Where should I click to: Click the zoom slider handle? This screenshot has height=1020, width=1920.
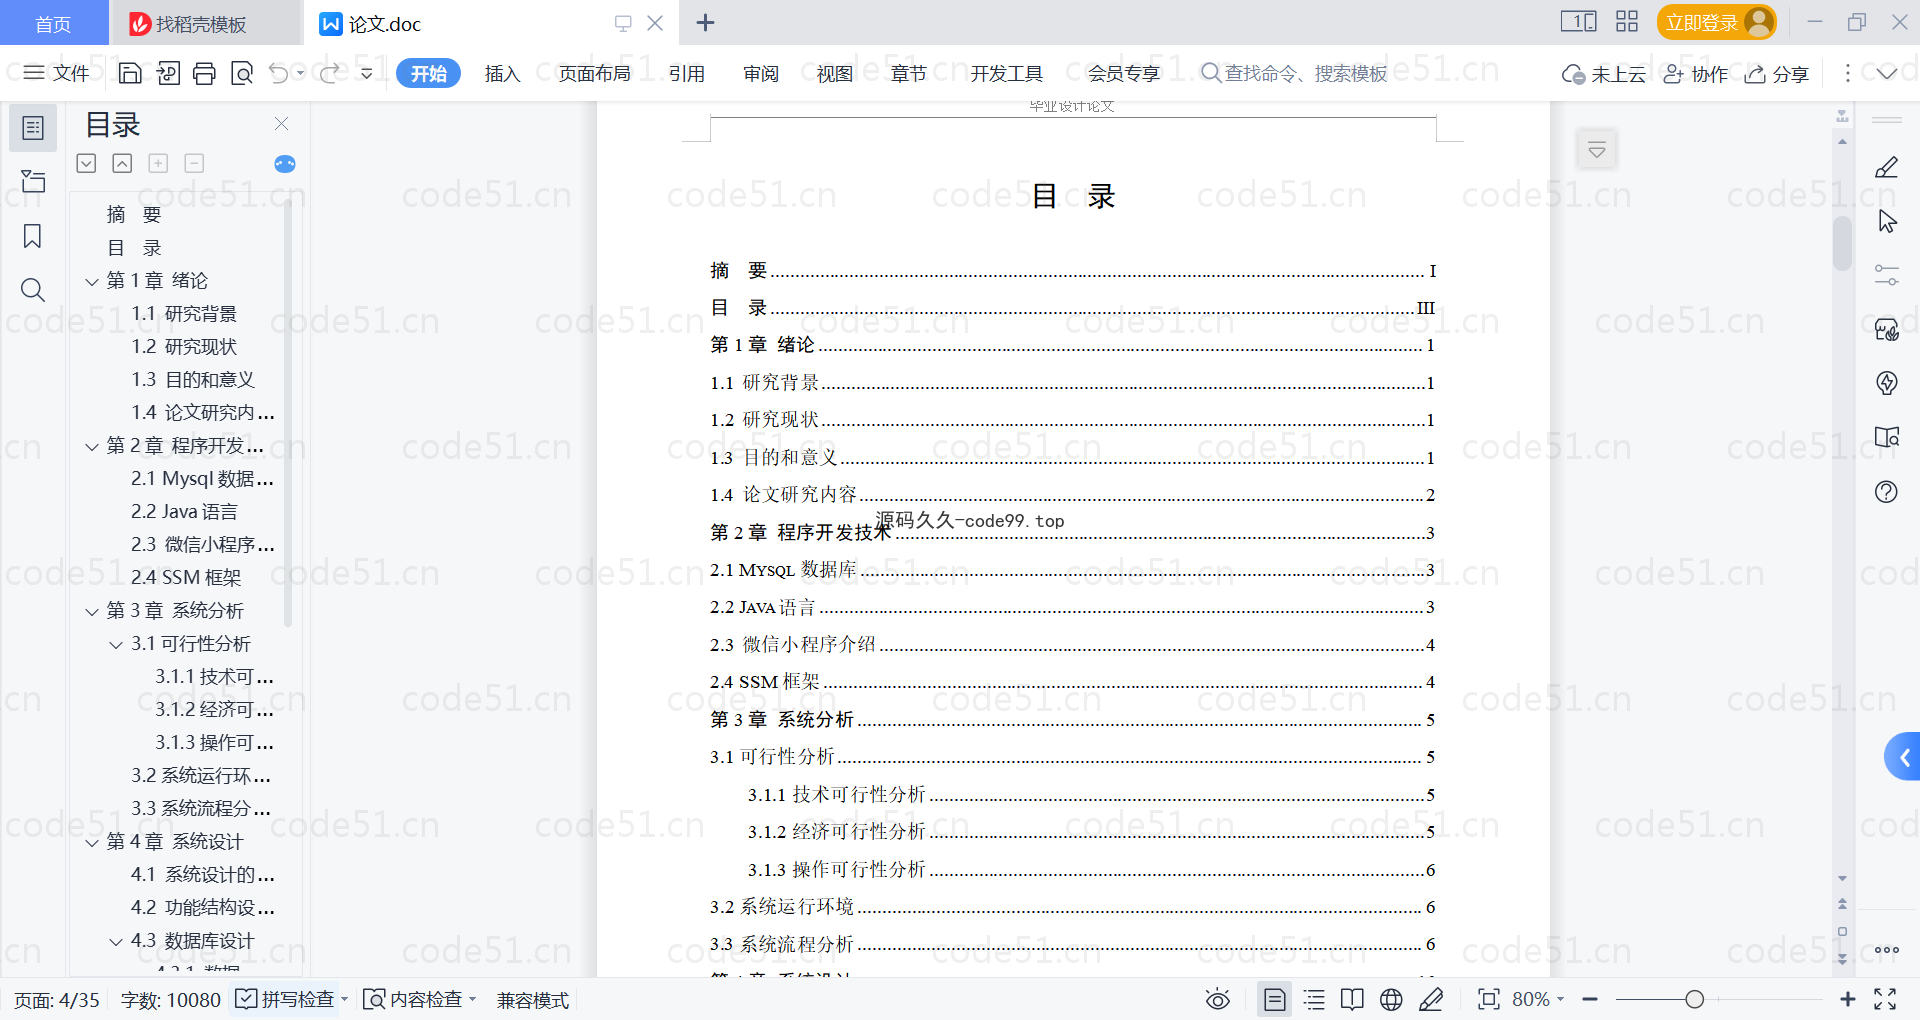tap(1694, 999)
